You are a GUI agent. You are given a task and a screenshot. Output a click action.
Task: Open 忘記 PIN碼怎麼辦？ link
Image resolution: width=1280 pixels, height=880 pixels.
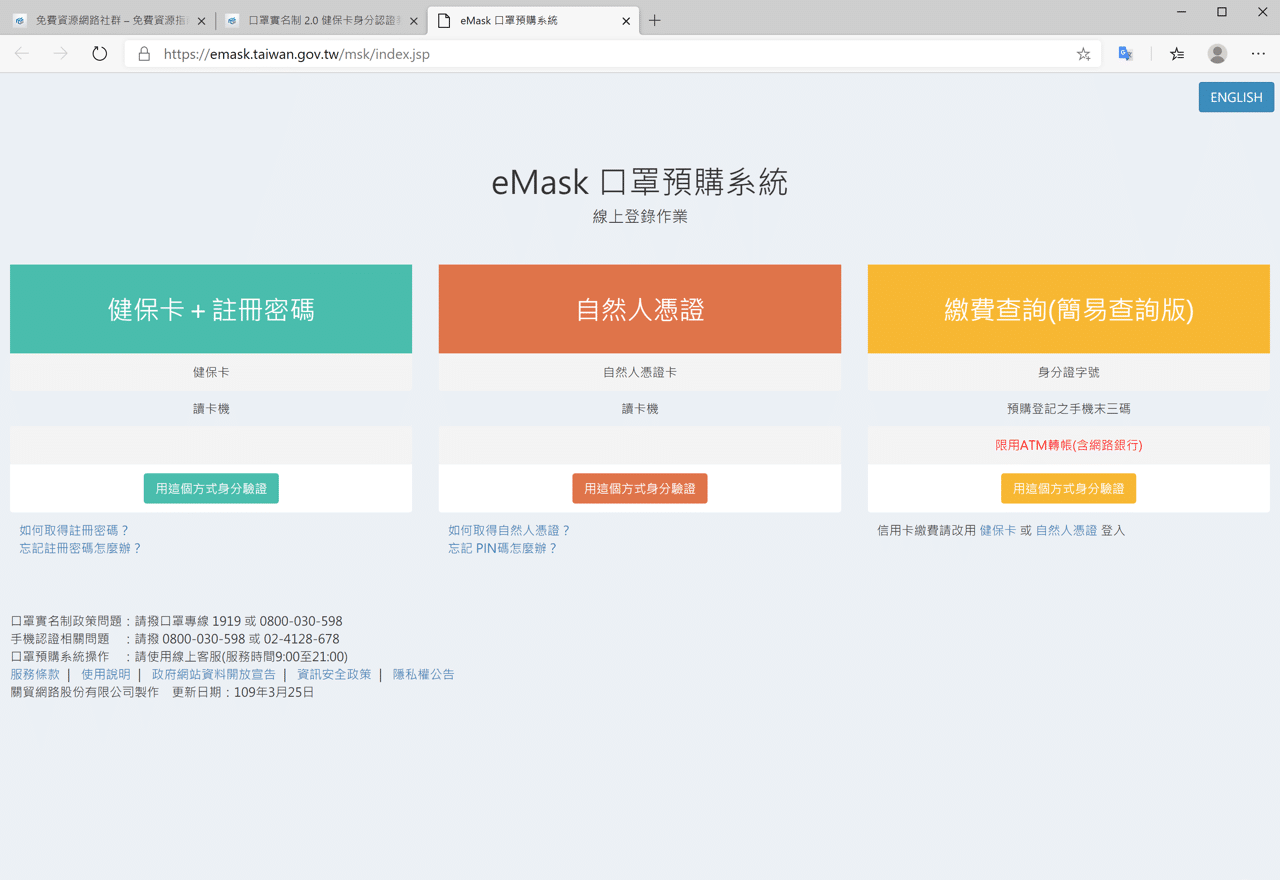(503, 548)
